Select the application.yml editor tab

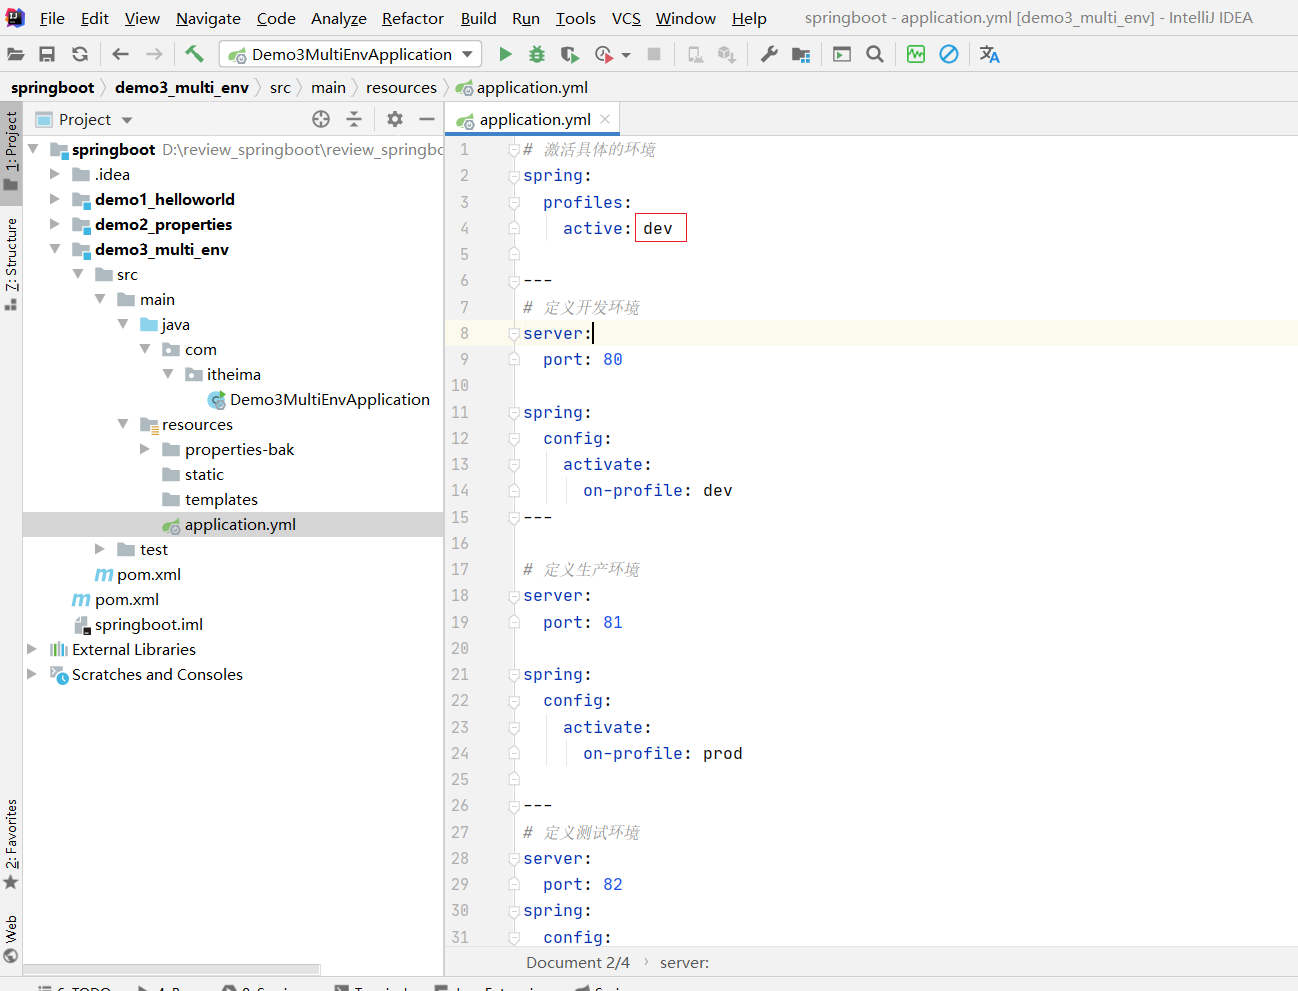[x=534, y=119]
